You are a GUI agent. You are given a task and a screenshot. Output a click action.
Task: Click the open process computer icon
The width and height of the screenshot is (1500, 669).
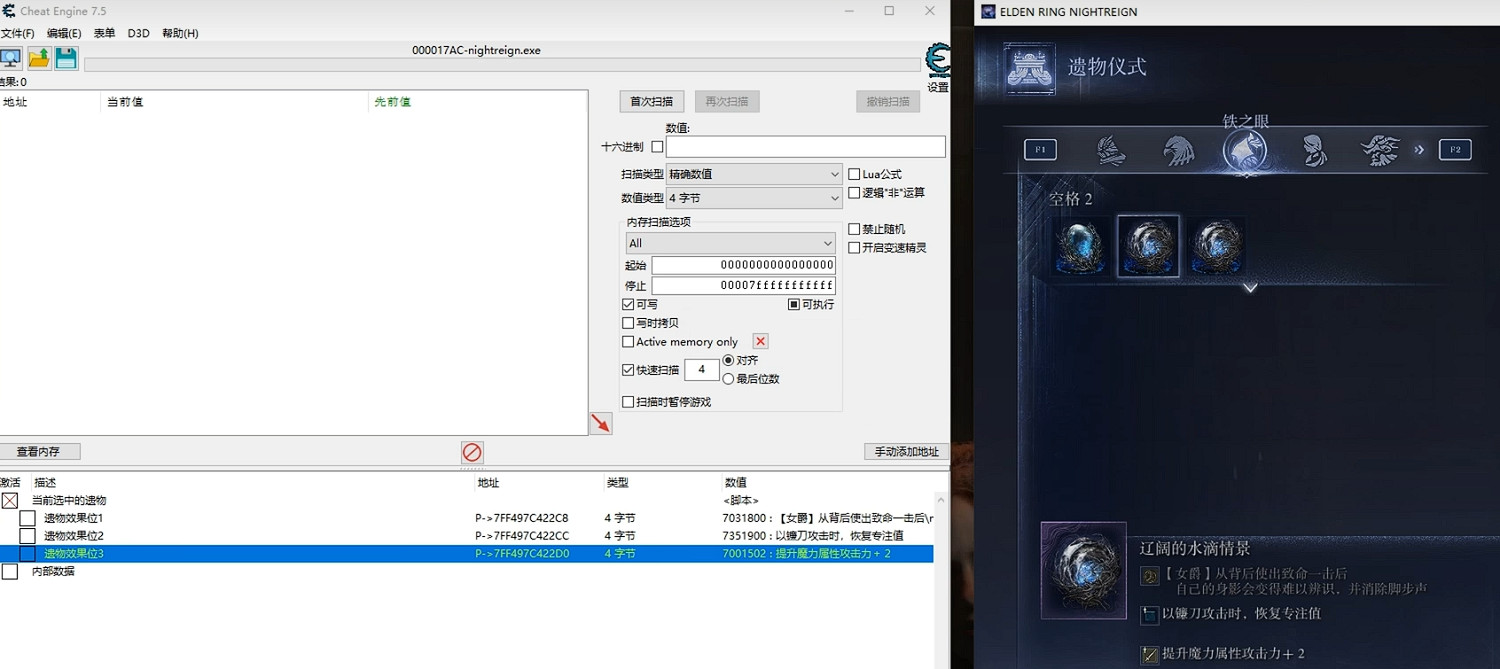(10, 58)
